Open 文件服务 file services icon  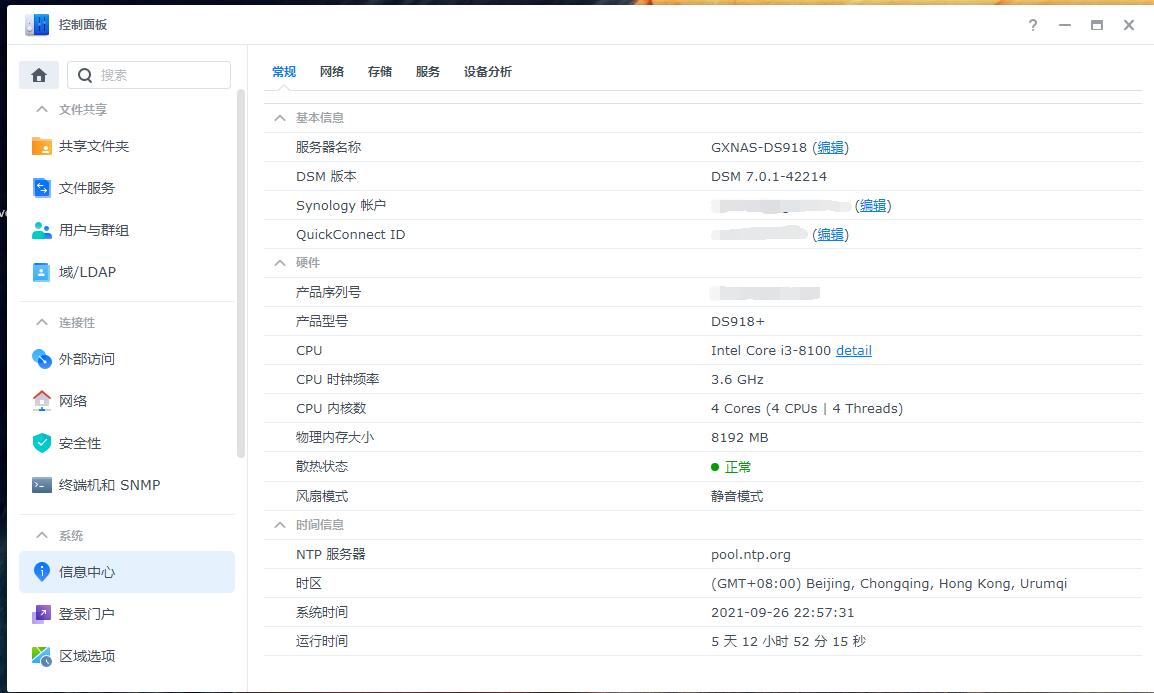(41, 188)
